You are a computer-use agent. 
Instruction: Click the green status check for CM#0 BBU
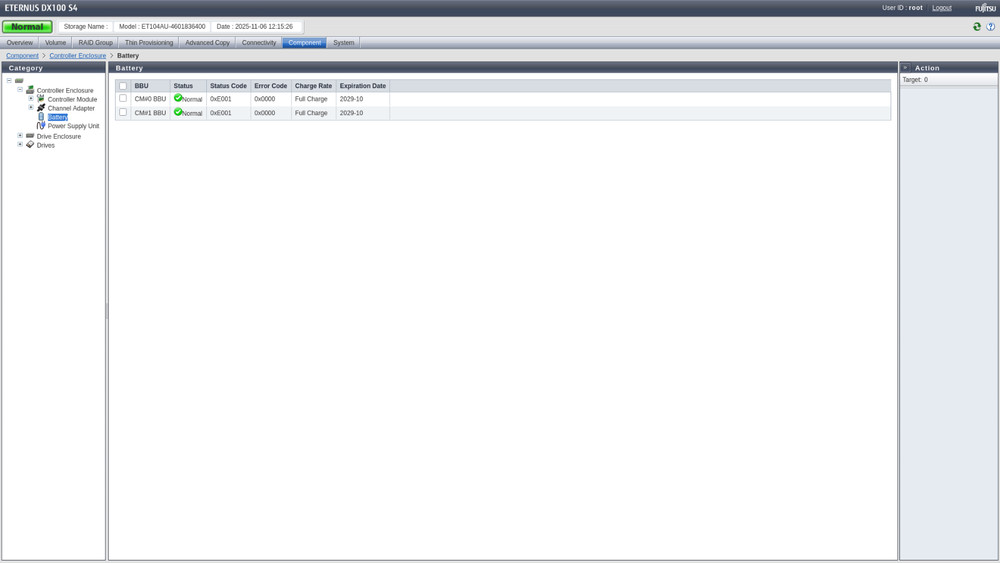click(x=178, y=98)
